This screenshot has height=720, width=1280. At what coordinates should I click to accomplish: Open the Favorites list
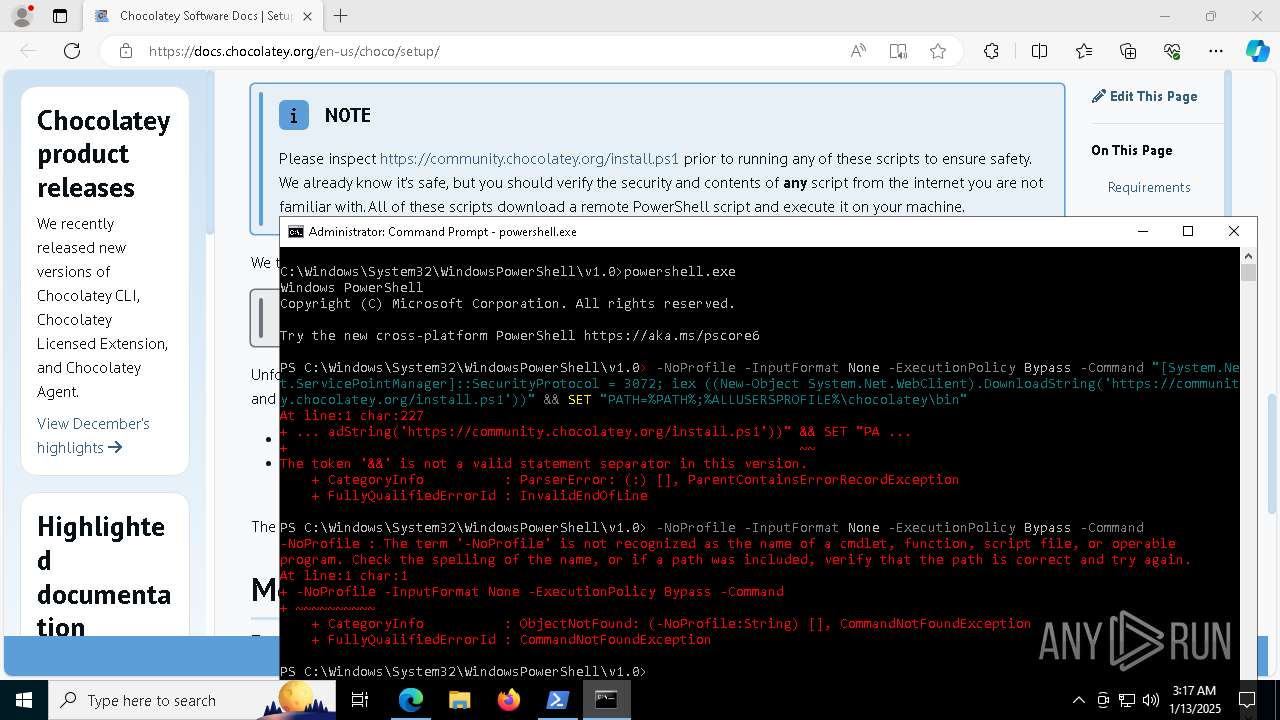click(x=1084, y=51)
